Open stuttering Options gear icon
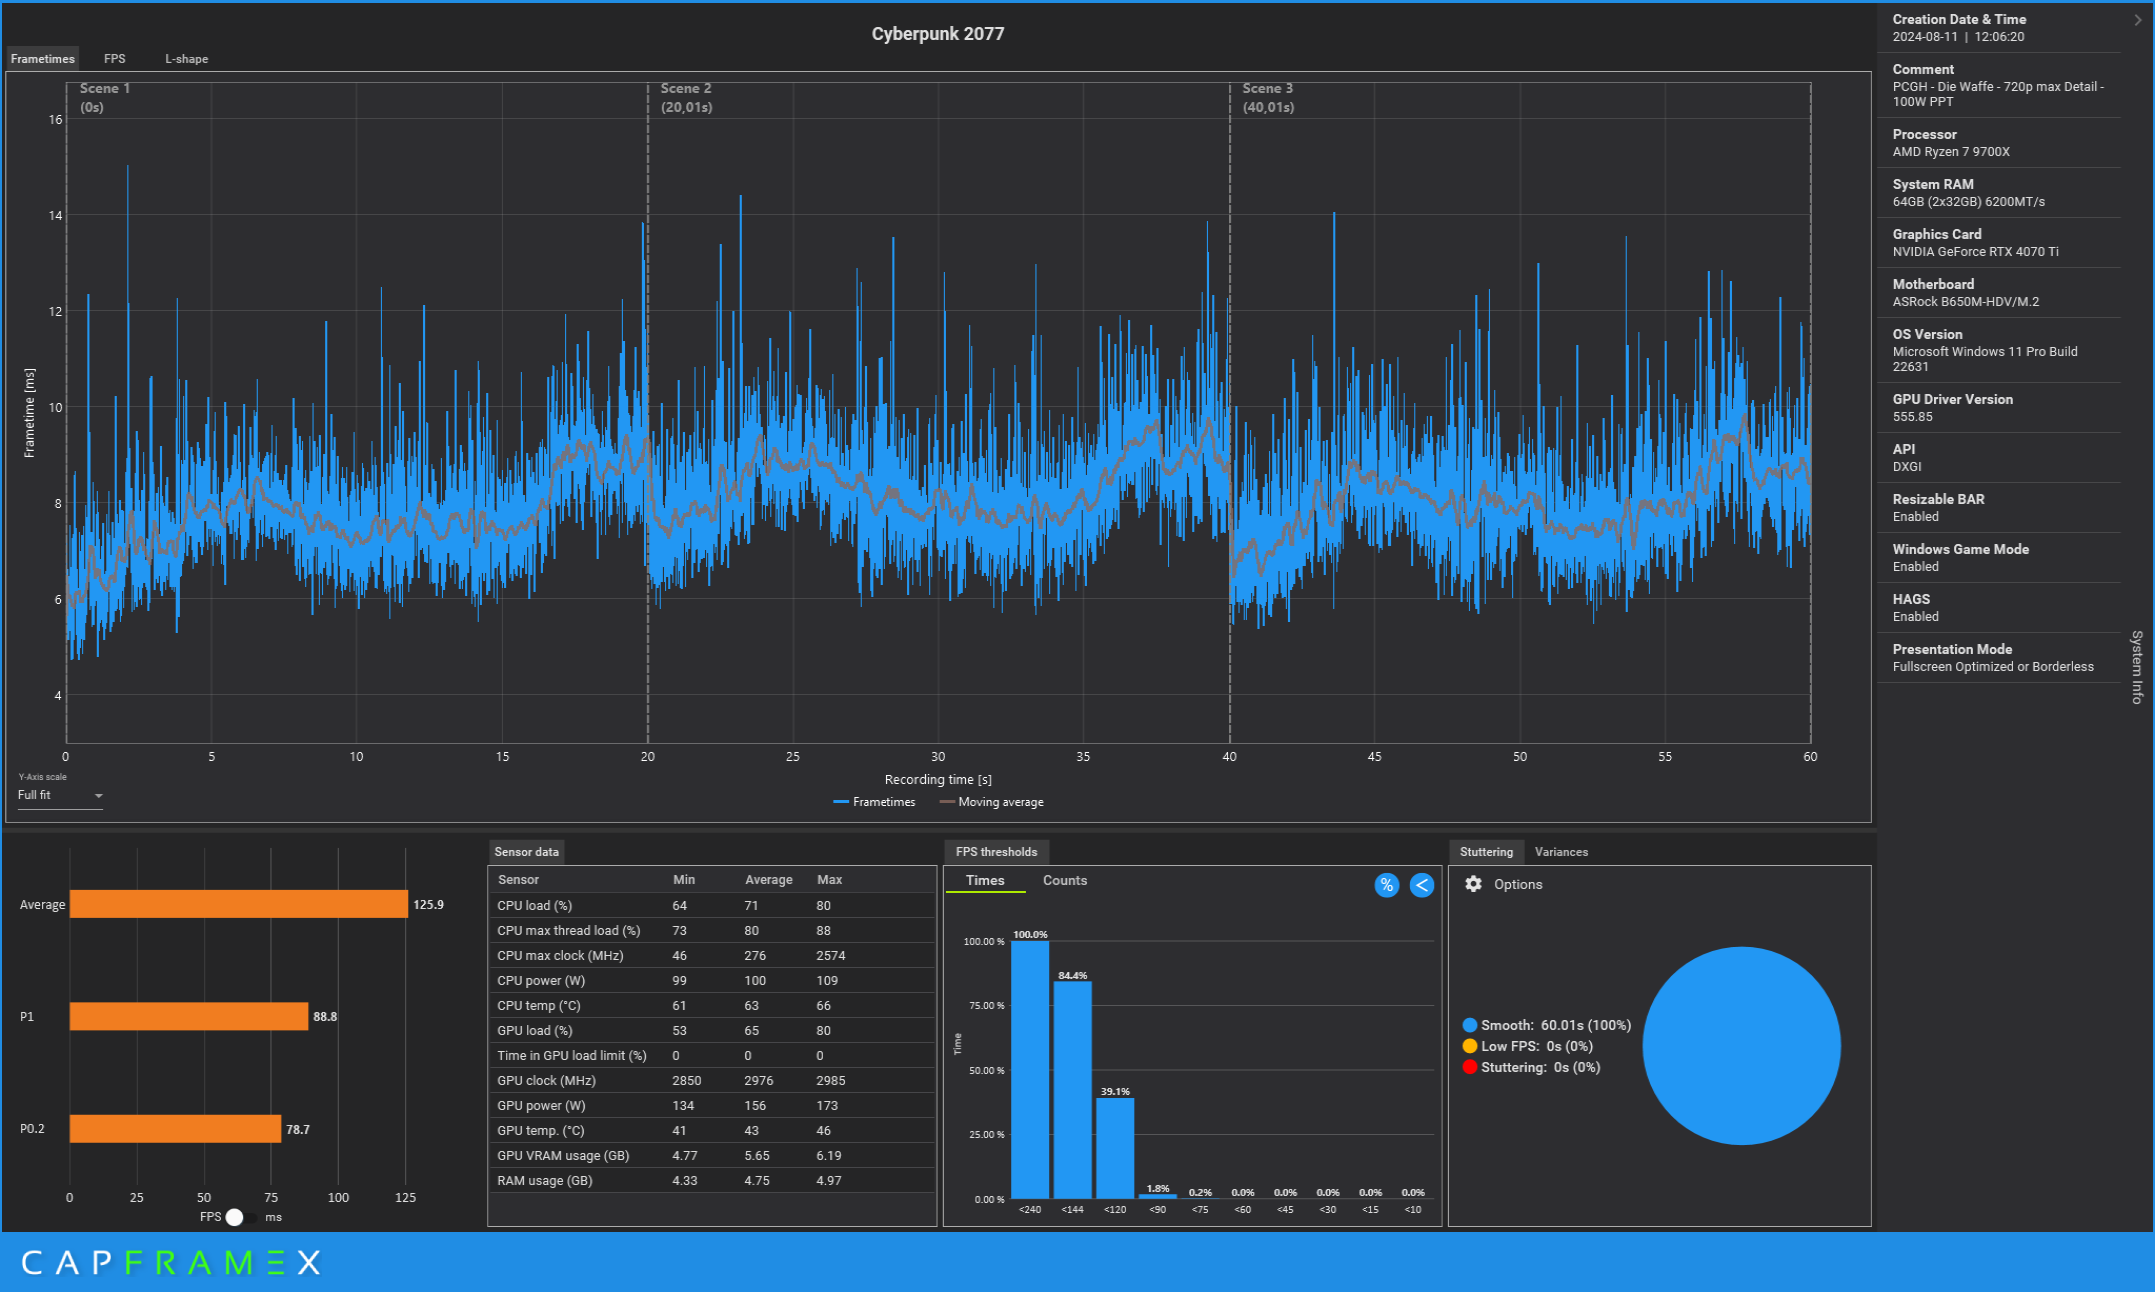2155x1292 pixels. 1473,884
